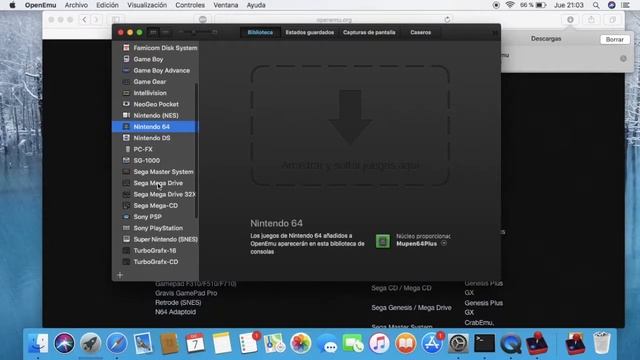Click the Sega Mega-CD console icon
This screenshot has height=360, width=640.
[x=127, y=206]
